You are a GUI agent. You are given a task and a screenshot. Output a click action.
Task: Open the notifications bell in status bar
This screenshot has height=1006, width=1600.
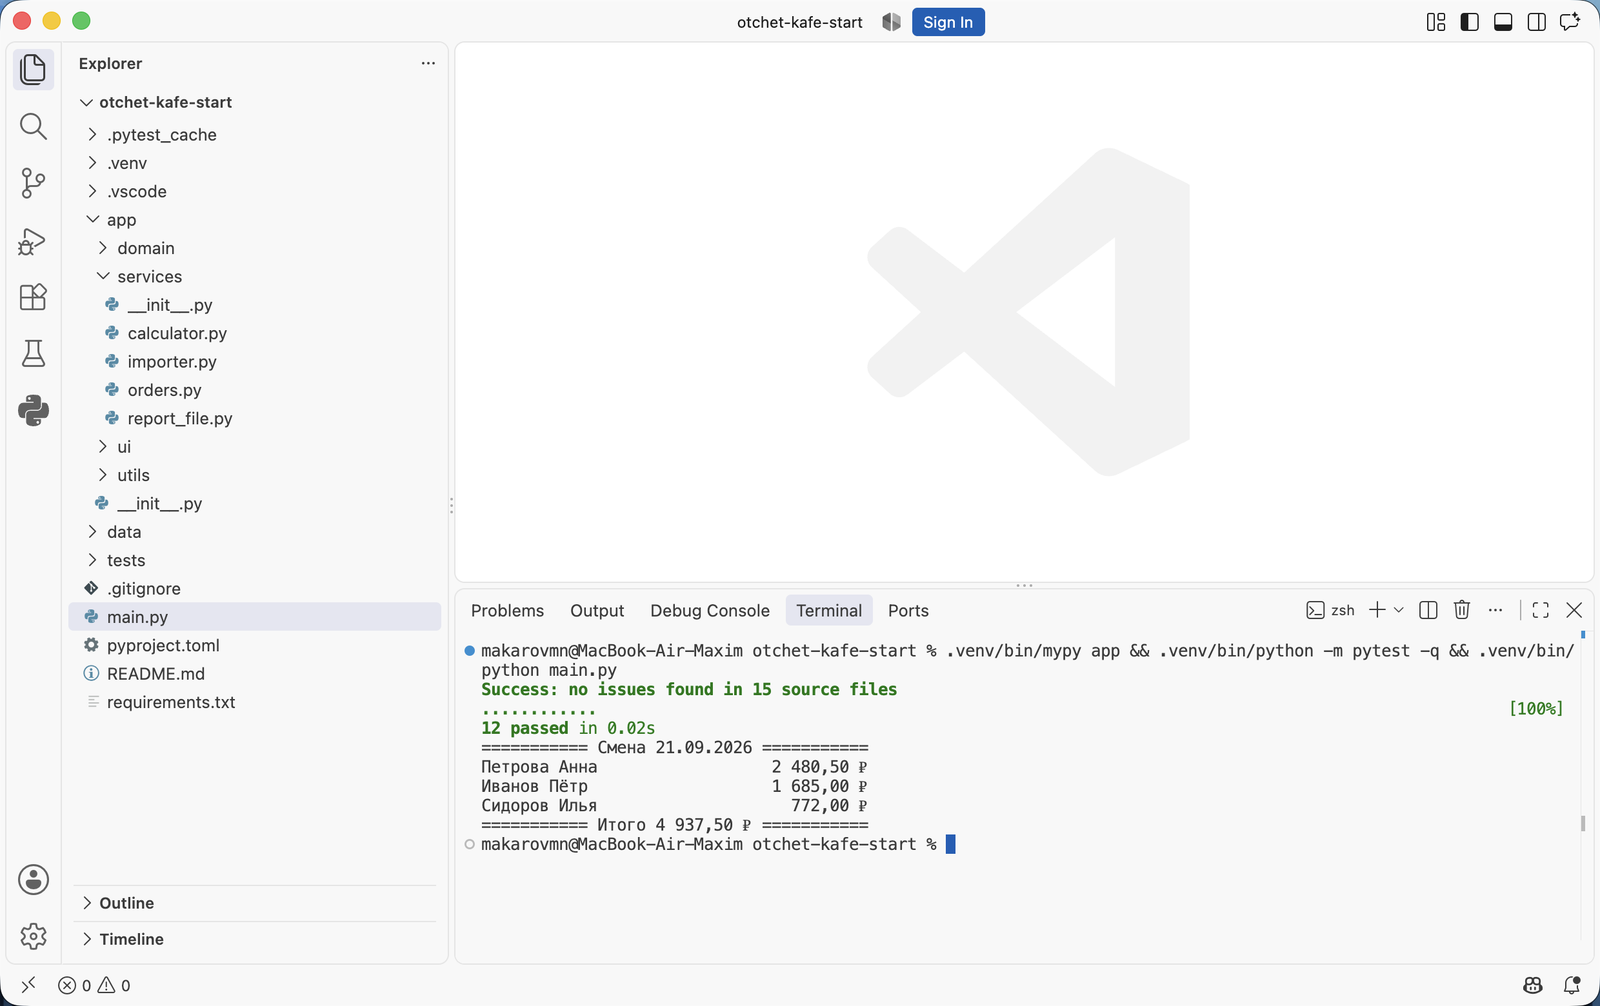(x=1572, y=985)
